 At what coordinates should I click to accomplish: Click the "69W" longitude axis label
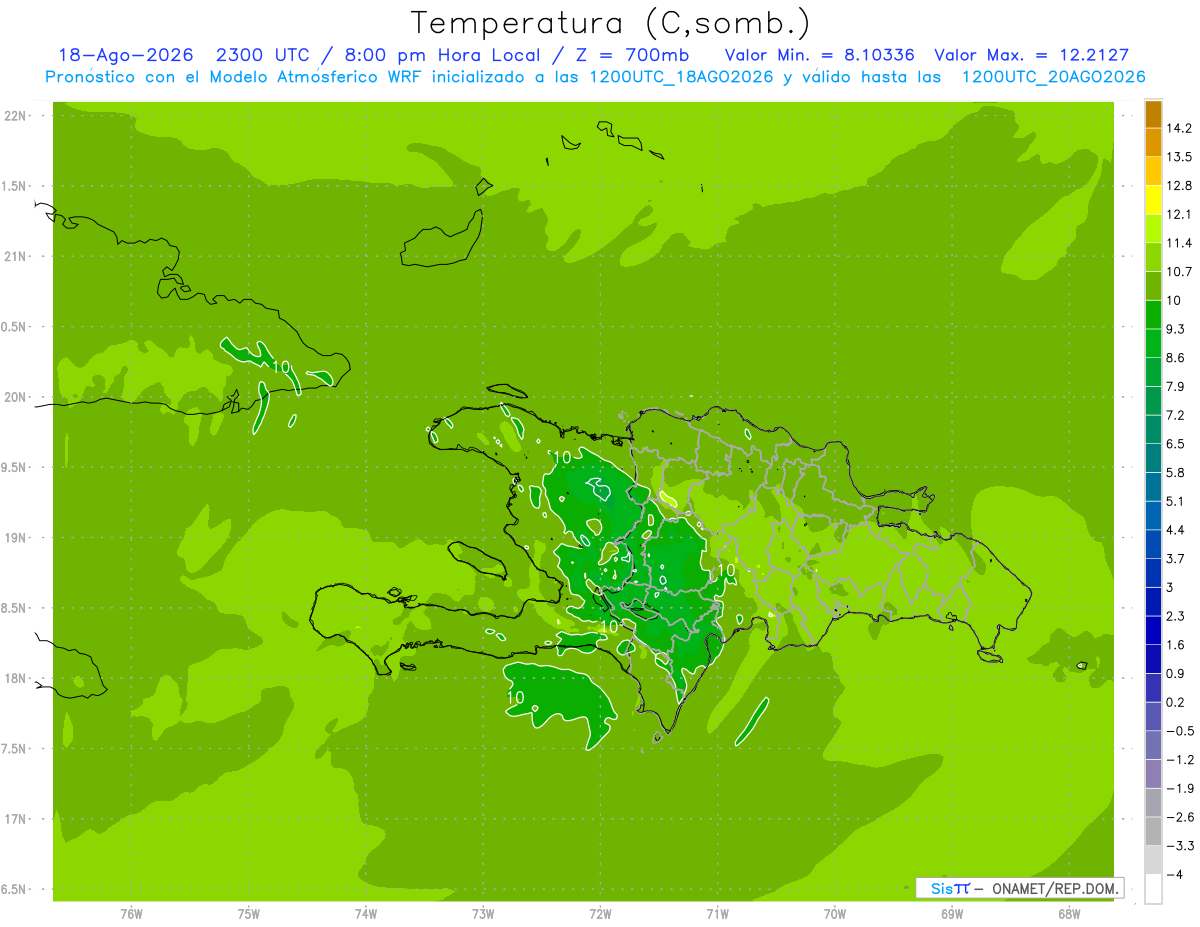pyautogui.click(x=952, y=914)
